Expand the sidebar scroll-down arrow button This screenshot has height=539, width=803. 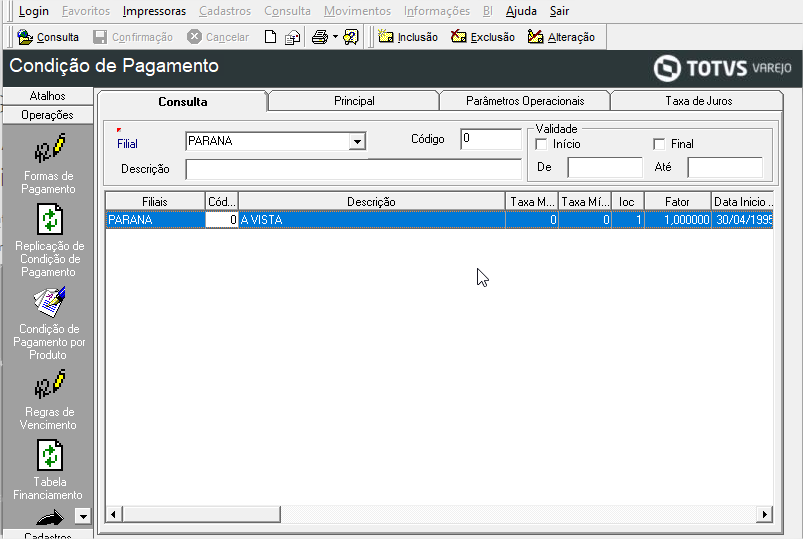pyautogui.click(x=82, y=516)
